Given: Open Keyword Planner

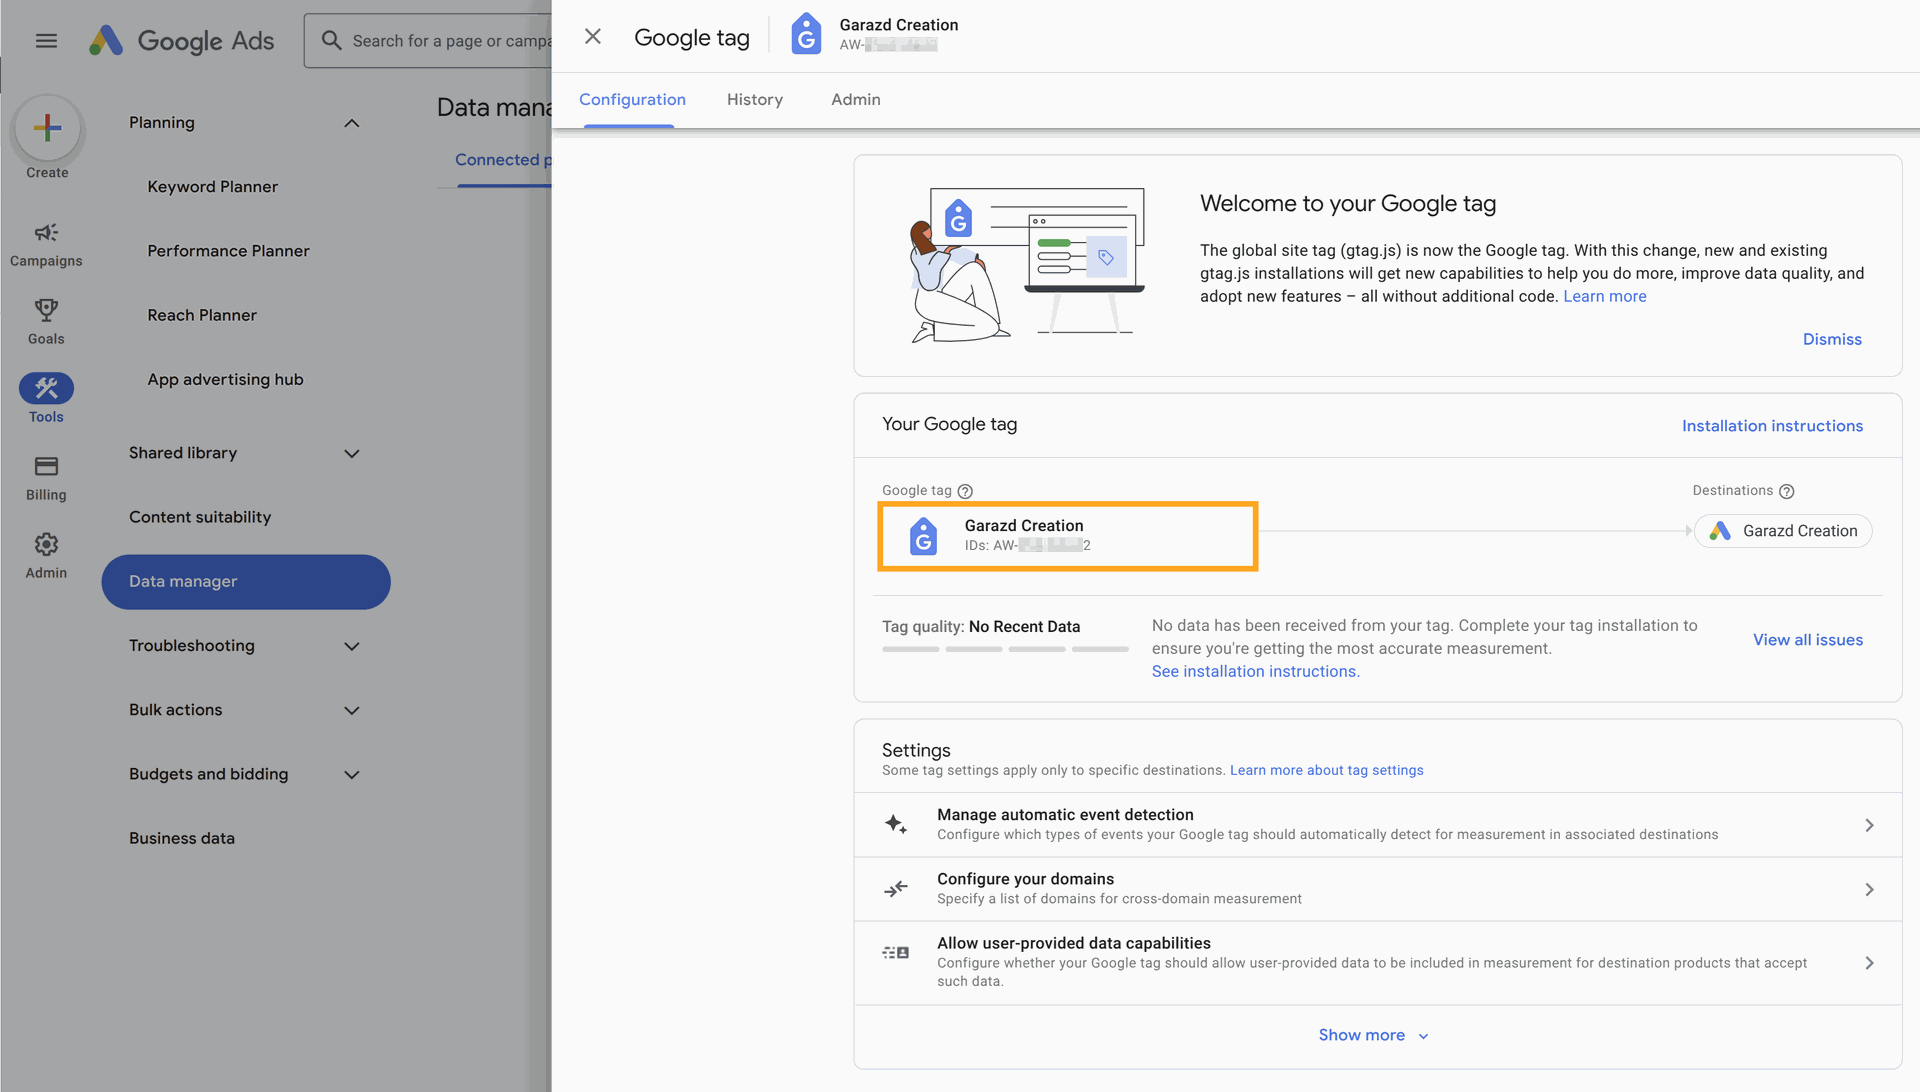Looking at the screenshot, I should pyautogui.click(x=212, y=187).
